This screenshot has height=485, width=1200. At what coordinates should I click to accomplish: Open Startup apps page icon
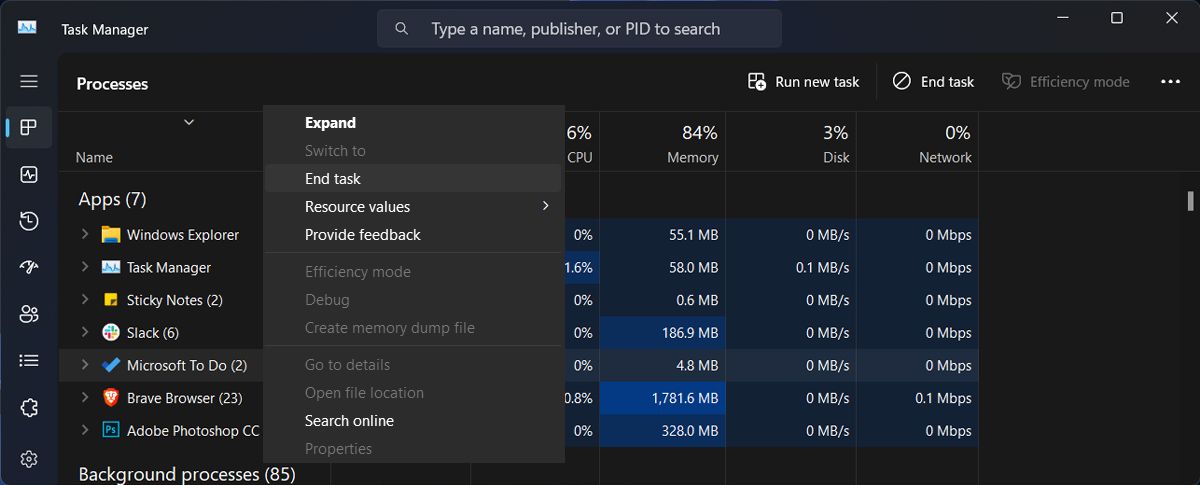(x=29, y=267)
